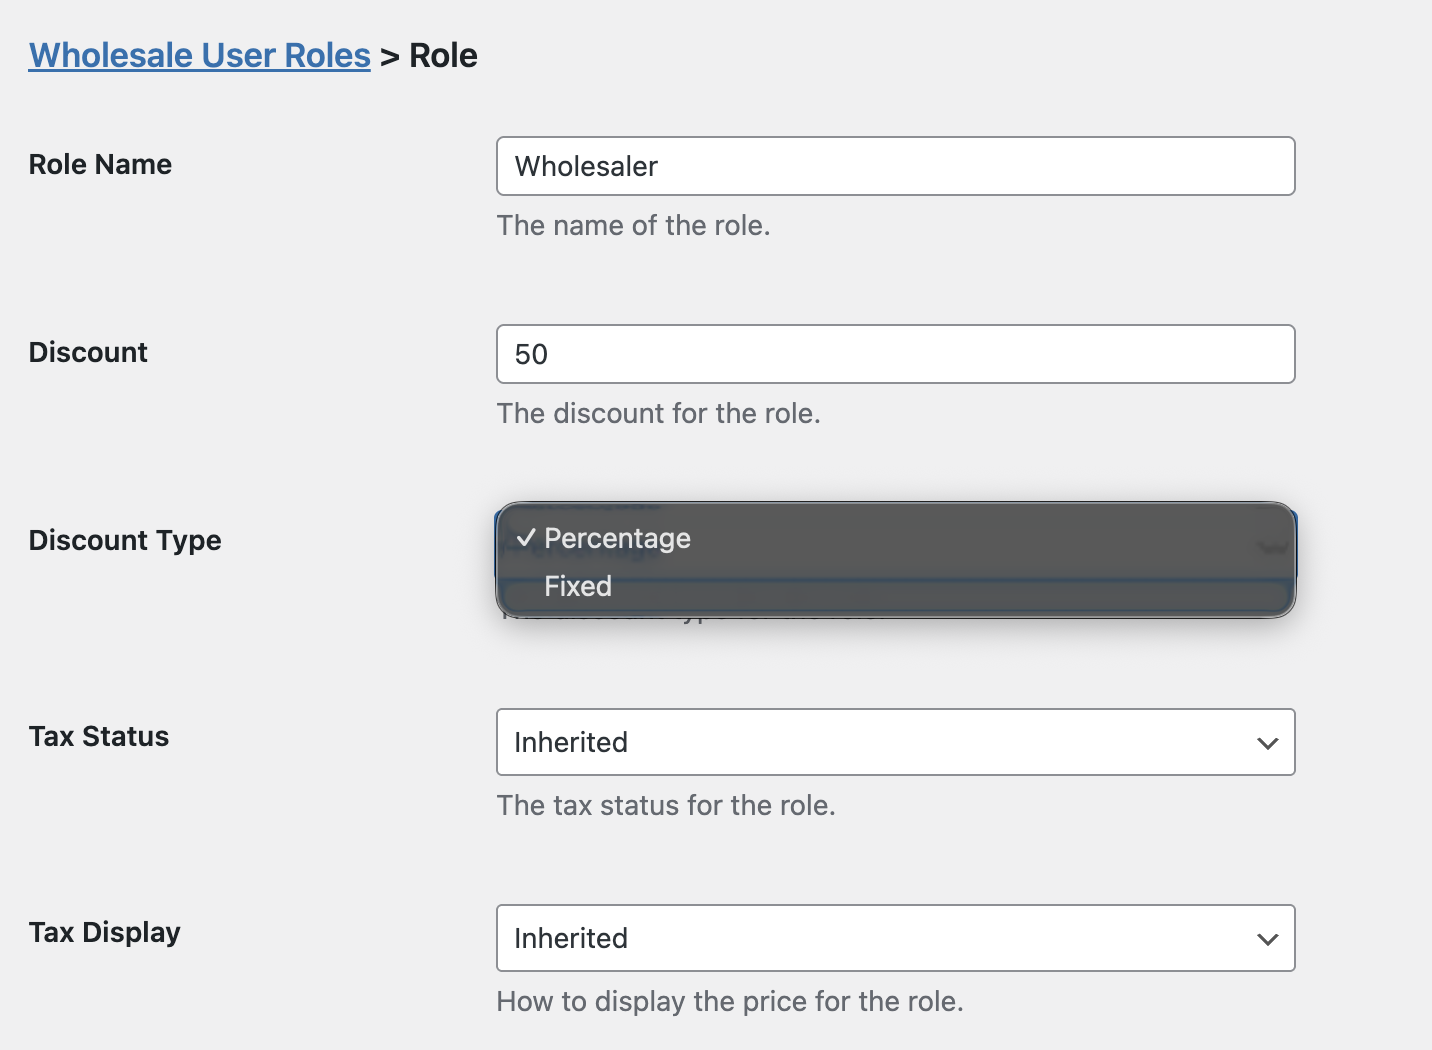Click the Role breadcrumb label

click(443, 55)
